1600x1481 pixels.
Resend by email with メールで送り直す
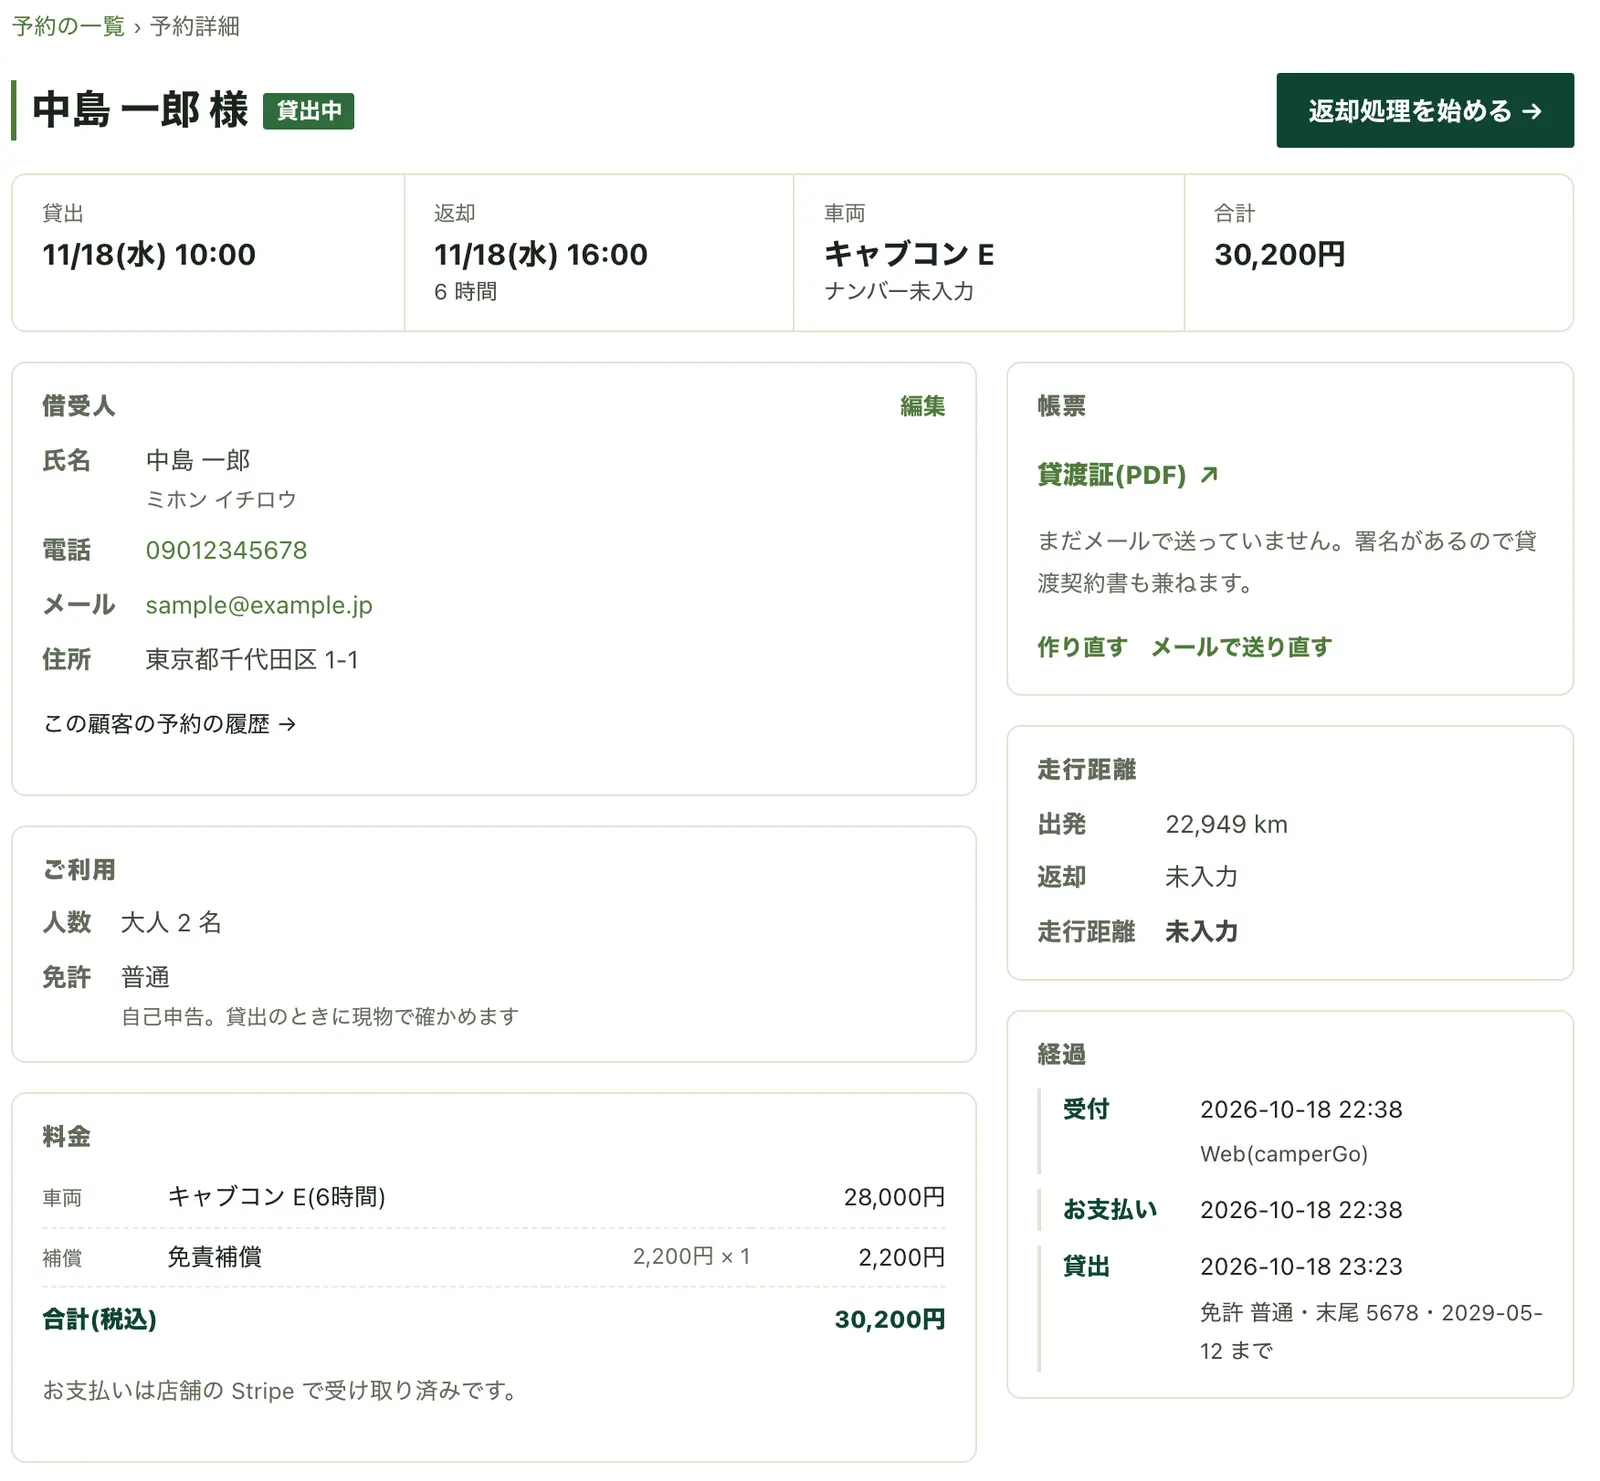1241,647
